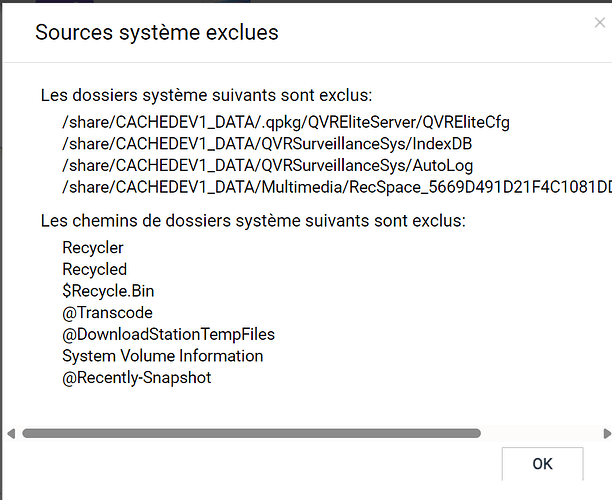Screen dimensions: 612x500
Task: Click the '@Transcode' entry
Action: pos(107,312)
